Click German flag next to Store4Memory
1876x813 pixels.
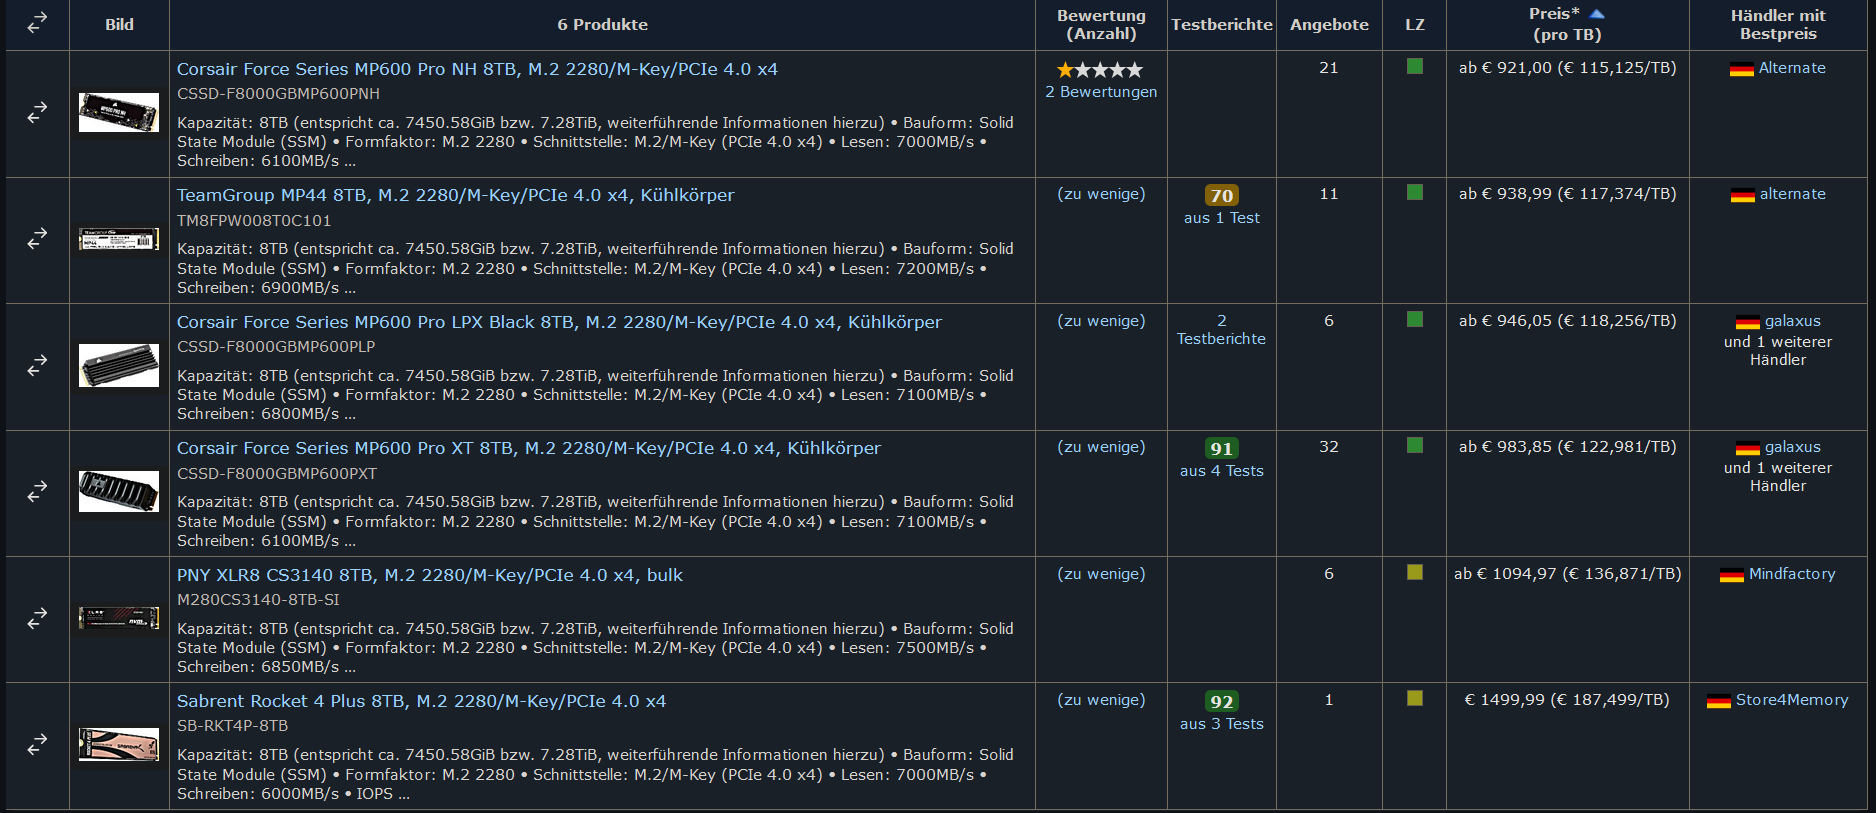click(x=1718, y=701)
